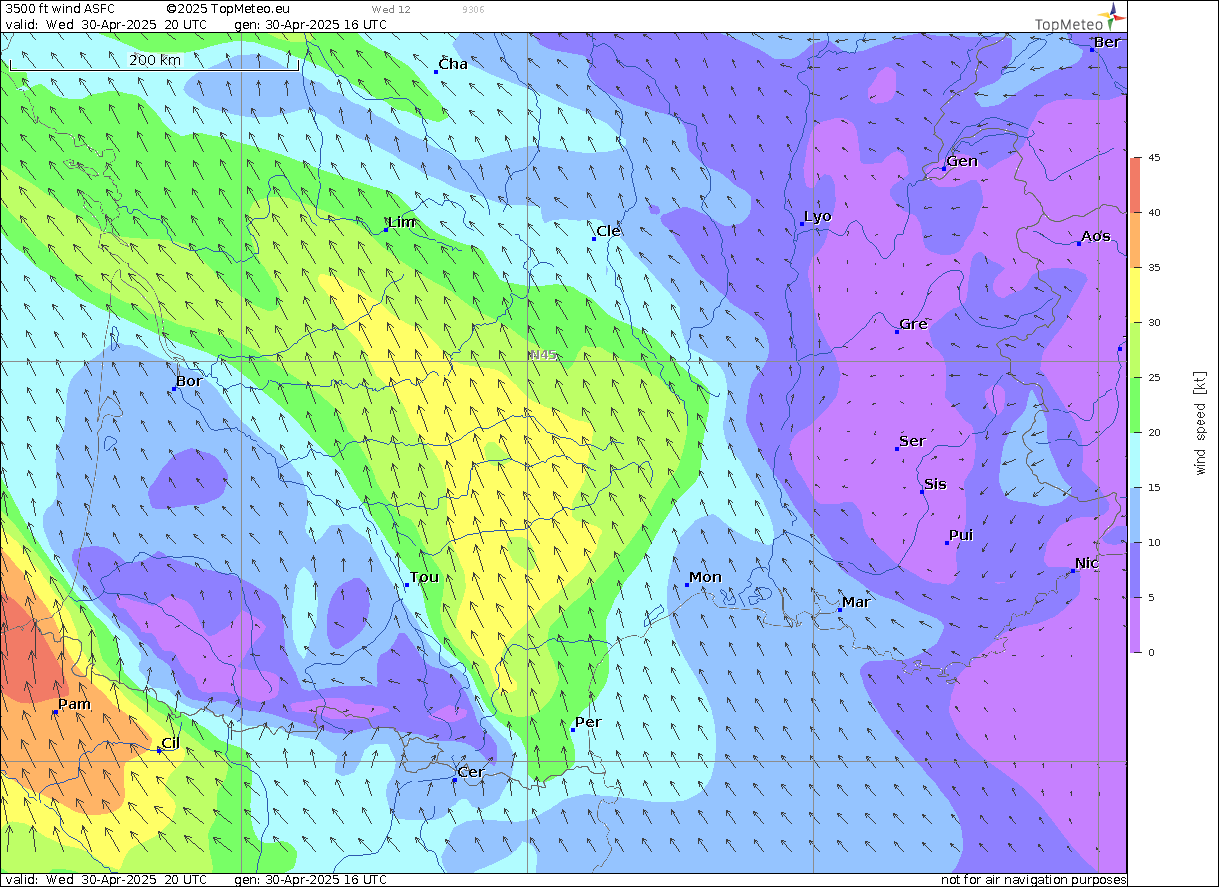Click the 20-25 kt green legend band
Viewport: 1219px width, 887px height.
1135,405
